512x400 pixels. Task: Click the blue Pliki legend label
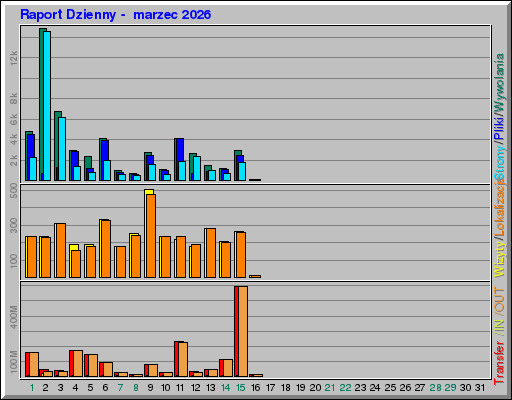[x=499, y=129]
